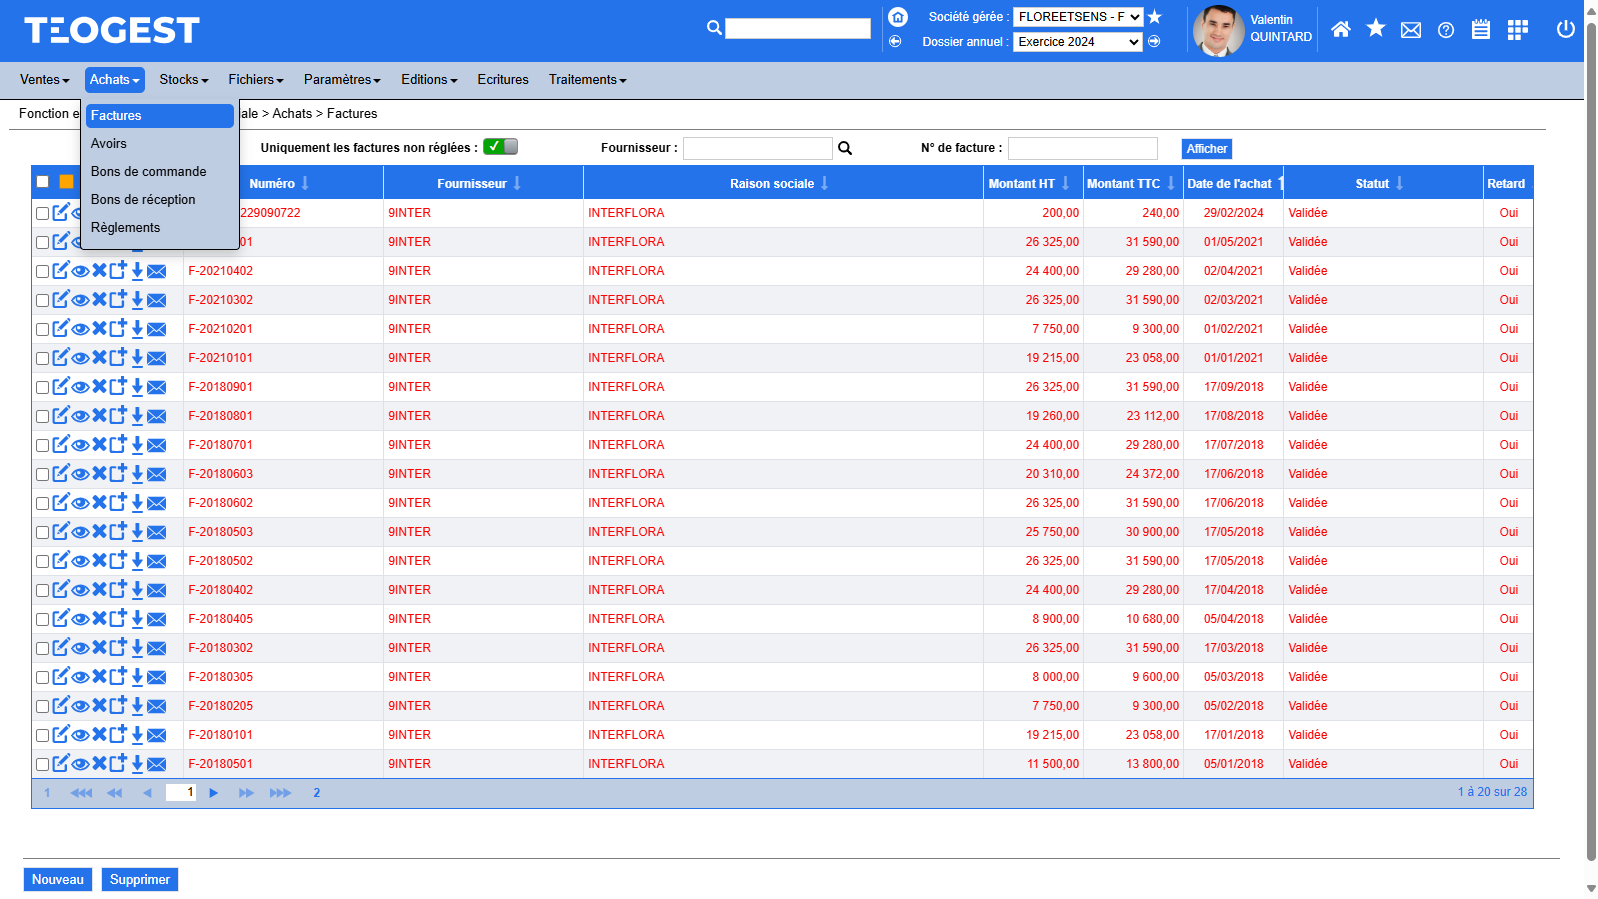The height and width of the screenshot is (899, 1598).
Task: View invoice F-20180801 with eye icon
Action: (80, 416)
